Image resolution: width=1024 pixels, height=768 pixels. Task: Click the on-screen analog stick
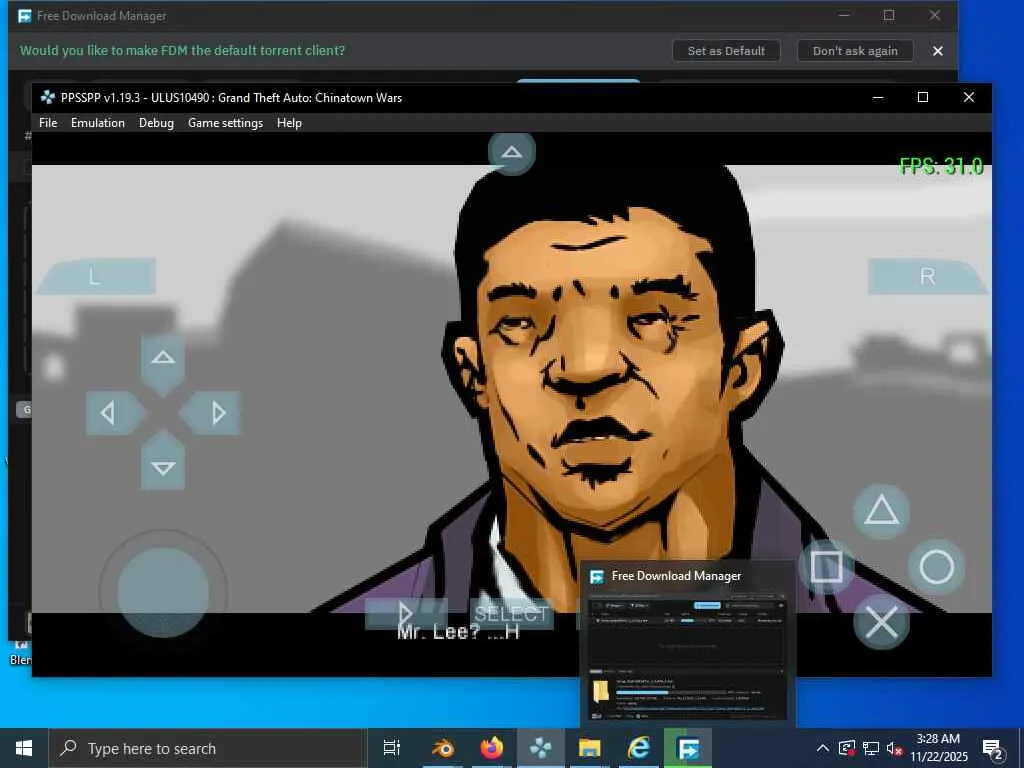click(163, 593)
